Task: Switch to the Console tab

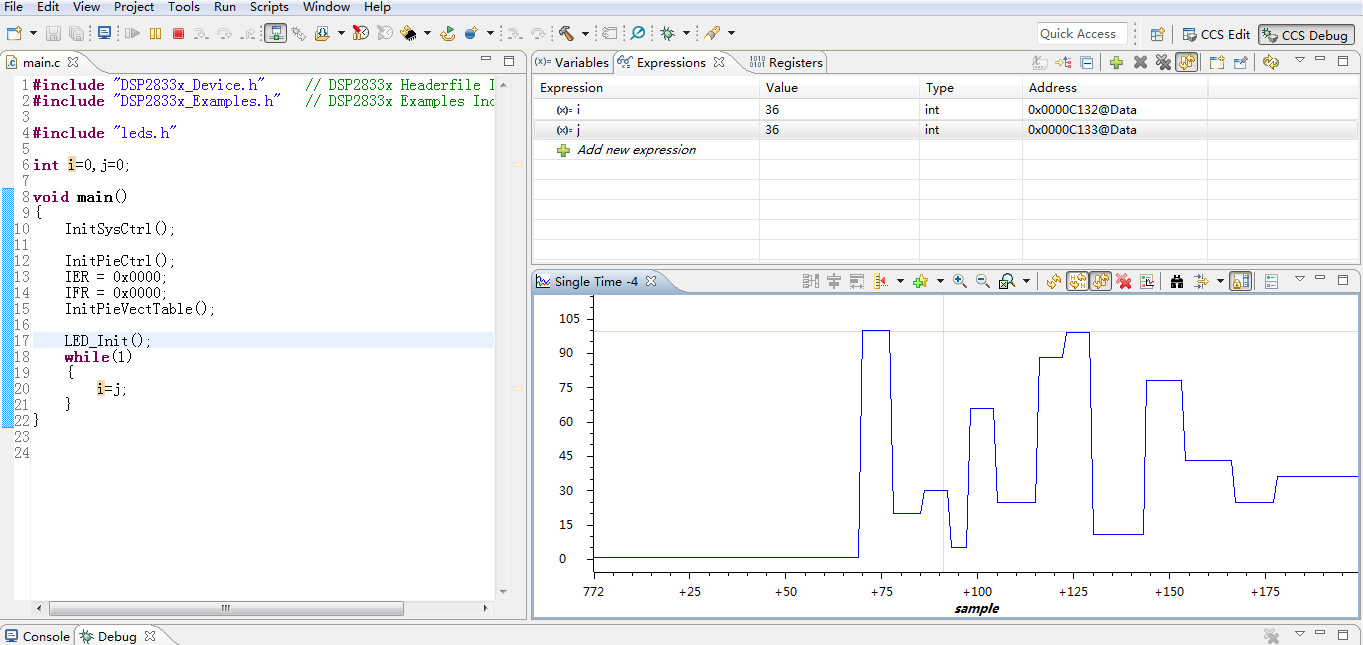Action: pyautogui.click(x=37, y=636)
